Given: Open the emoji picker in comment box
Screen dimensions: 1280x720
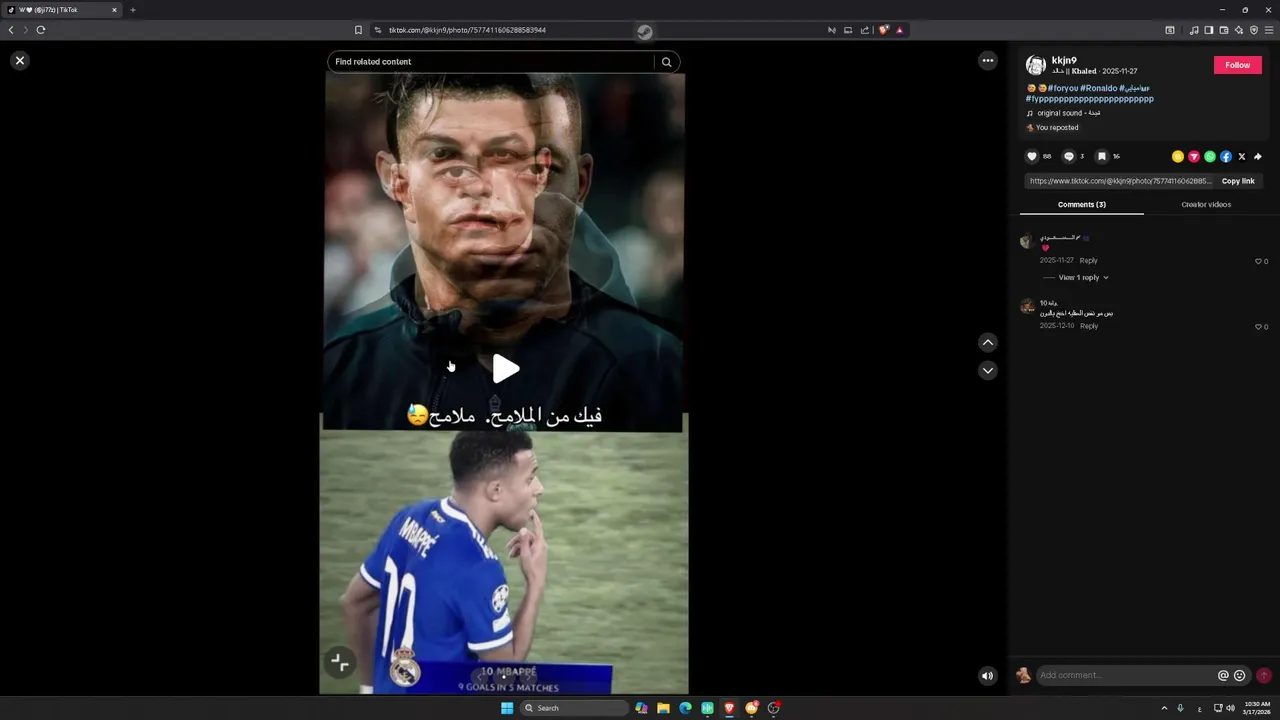Looking at the screenshot, I should pyautogui.click(x=1240, y=675).
